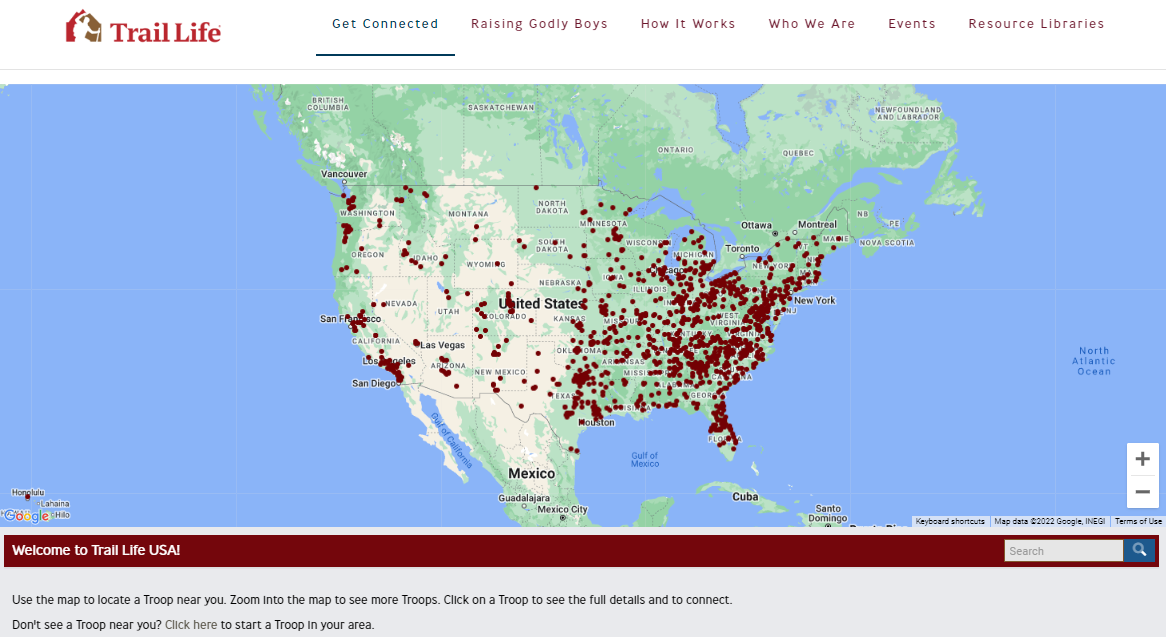Click the 'Vancouver' map label
Screen dimensions: 1166x637
(344, 174)
